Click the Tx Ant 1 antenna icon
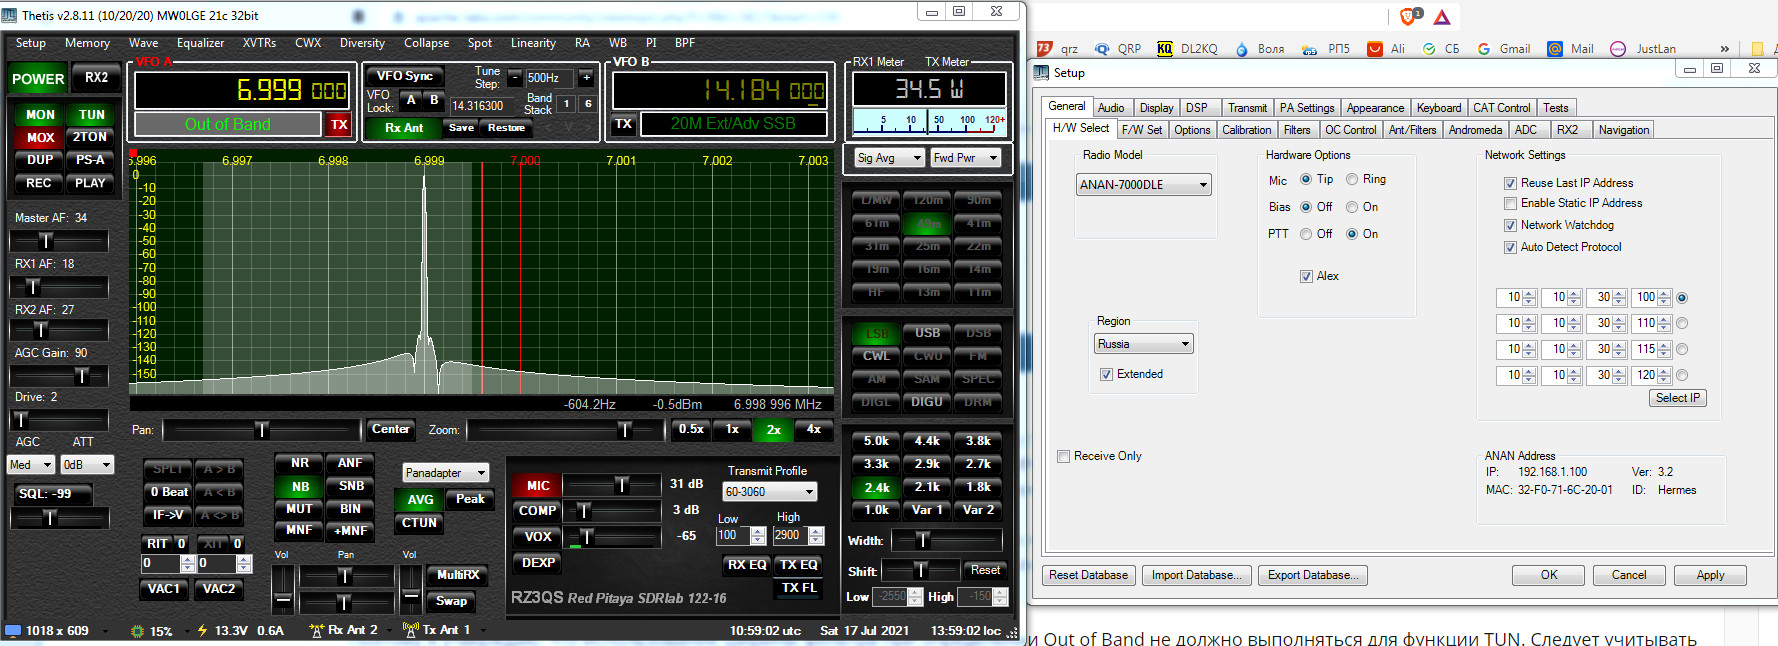 tap(410, 630)
